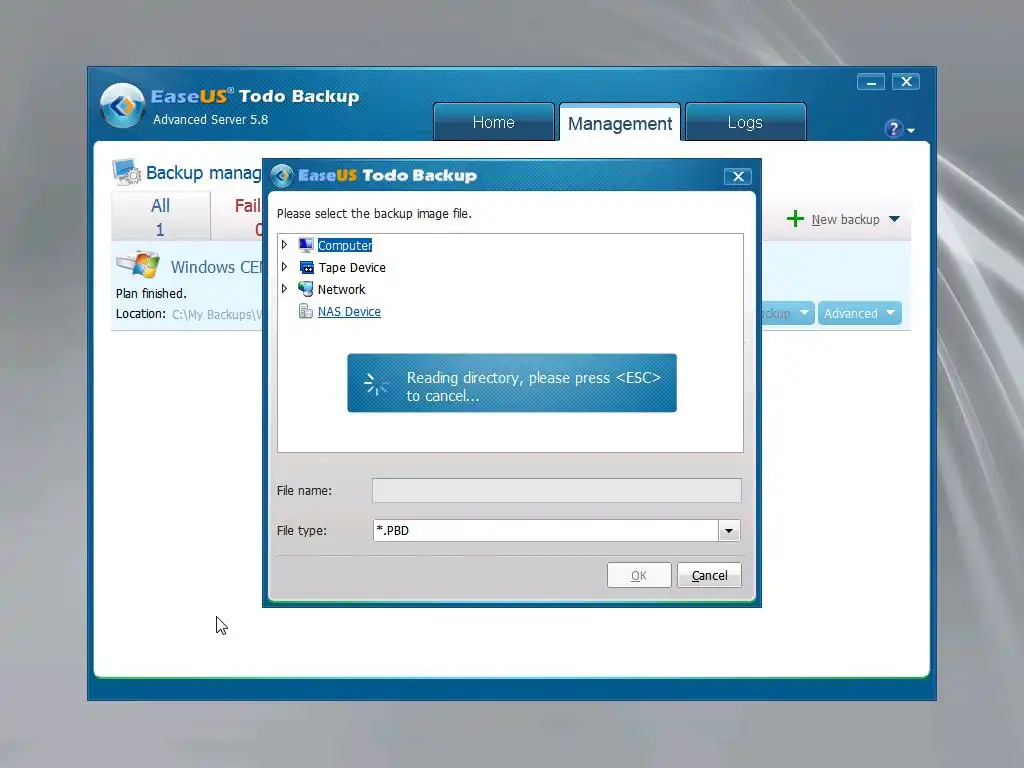
Task: Click the NAS Device server icon
Action: pyautogui.click(x=306, y=312)
